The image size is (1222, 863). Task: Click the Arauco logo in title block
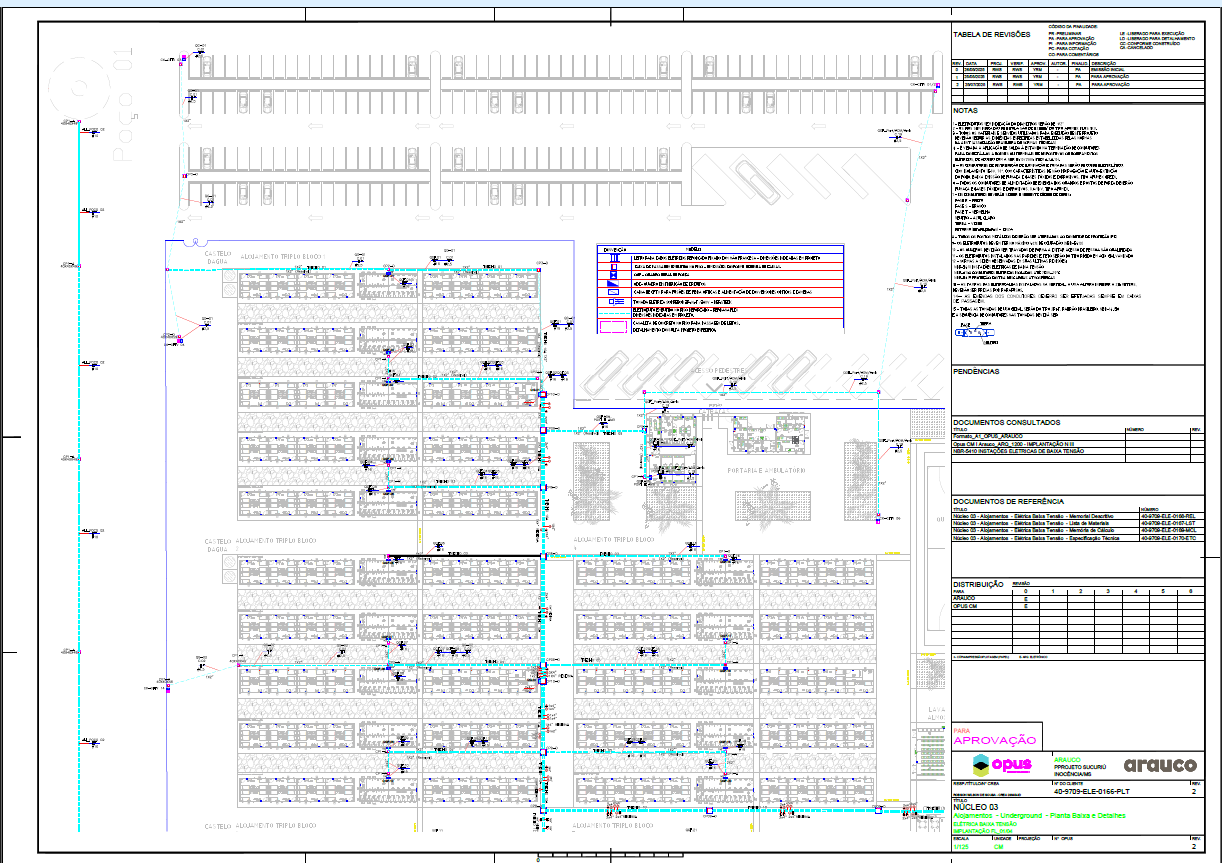pyautogui.click(x=1160, y=765)
